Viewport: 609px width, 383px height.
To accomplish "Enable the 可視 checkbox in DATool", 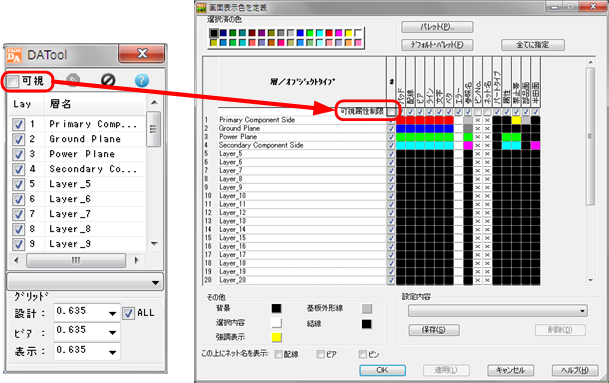I will 13,82.
